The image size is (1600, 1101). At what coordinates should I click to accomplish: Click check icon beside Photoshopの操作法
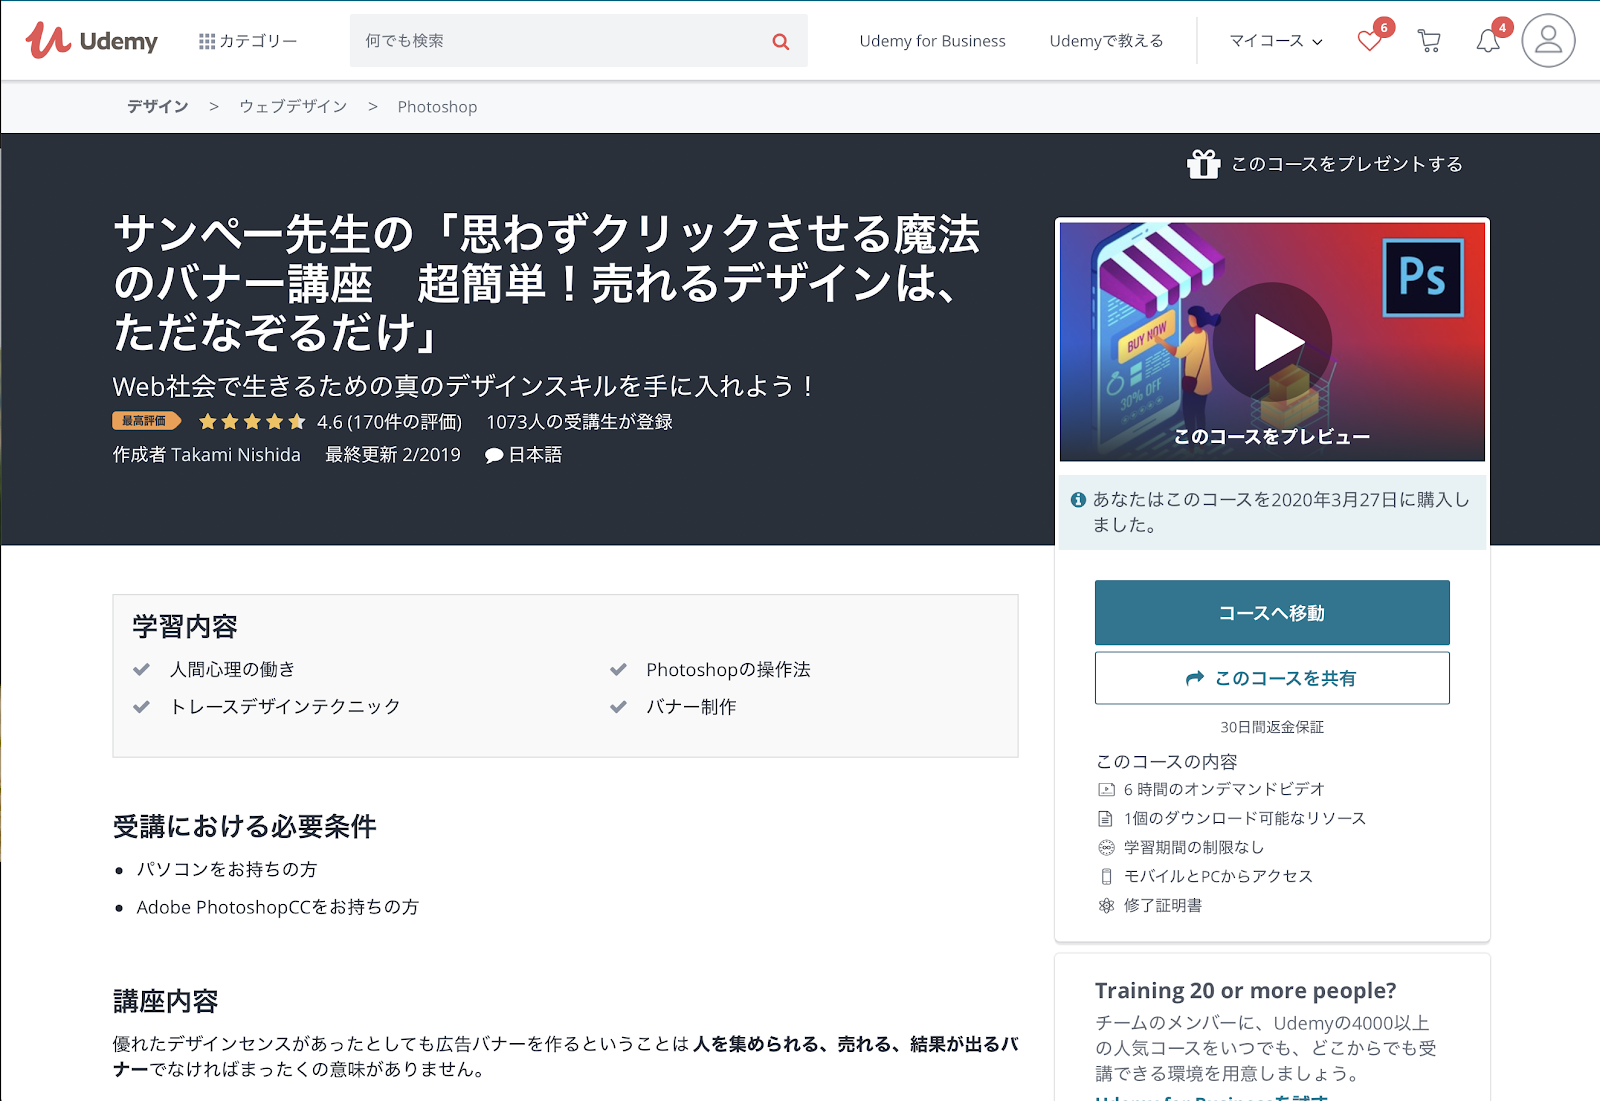point(618,669)
